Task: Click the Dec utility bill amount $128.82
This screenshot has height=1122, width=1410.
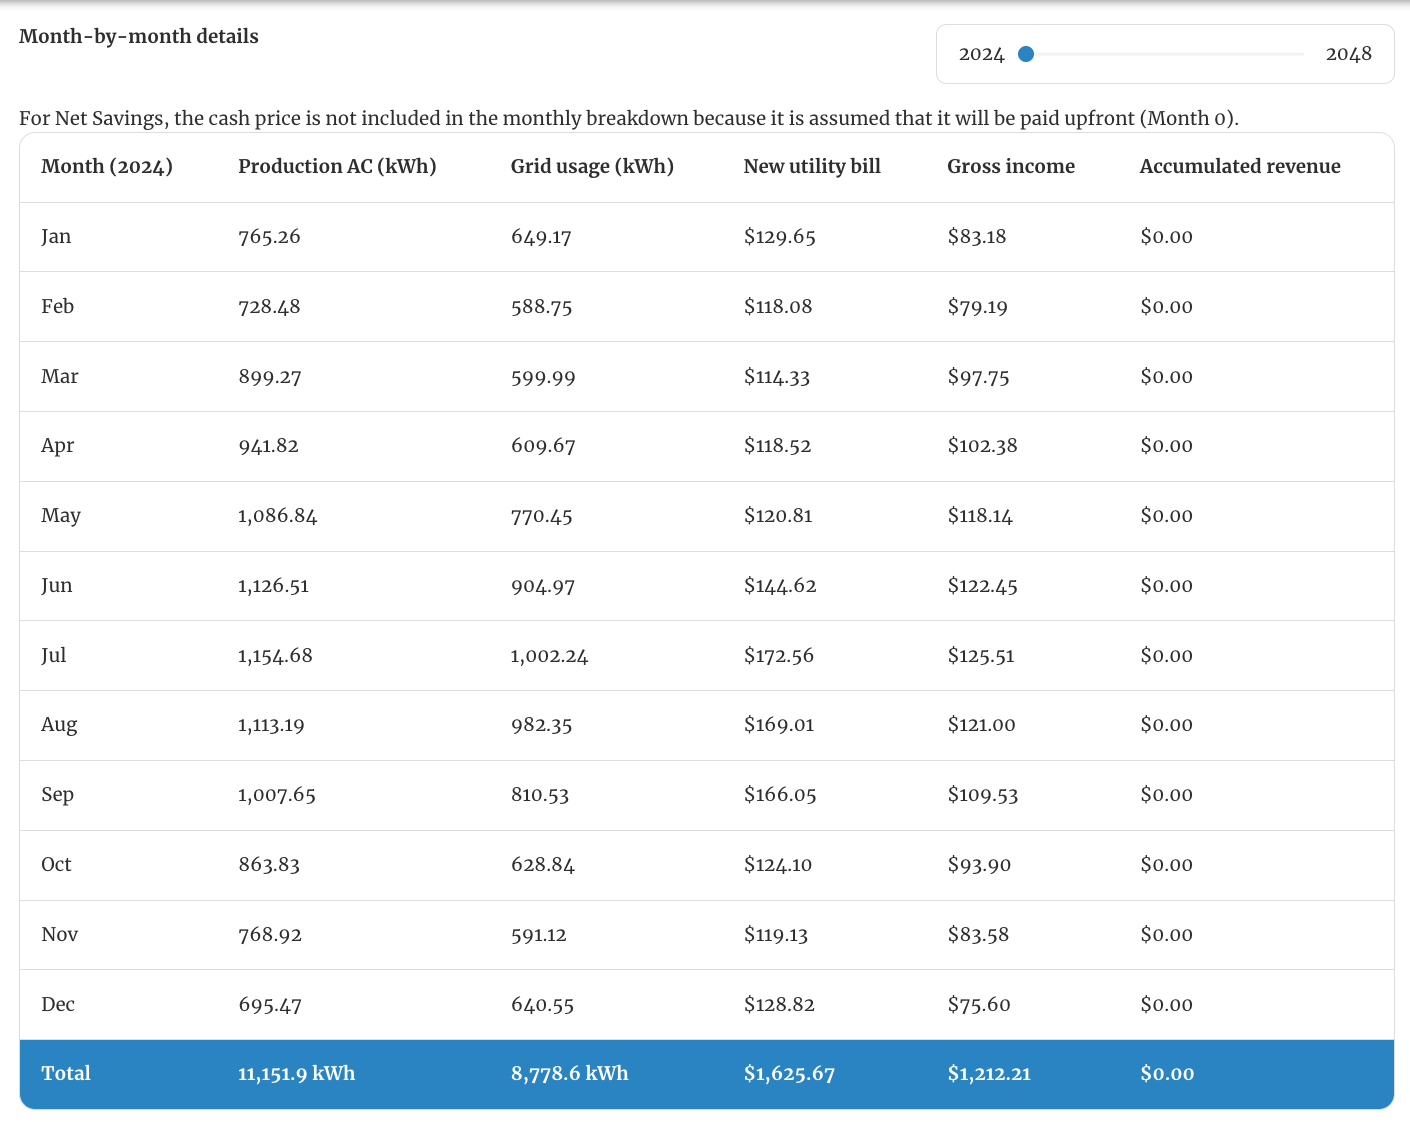Action: [779, 1004]
